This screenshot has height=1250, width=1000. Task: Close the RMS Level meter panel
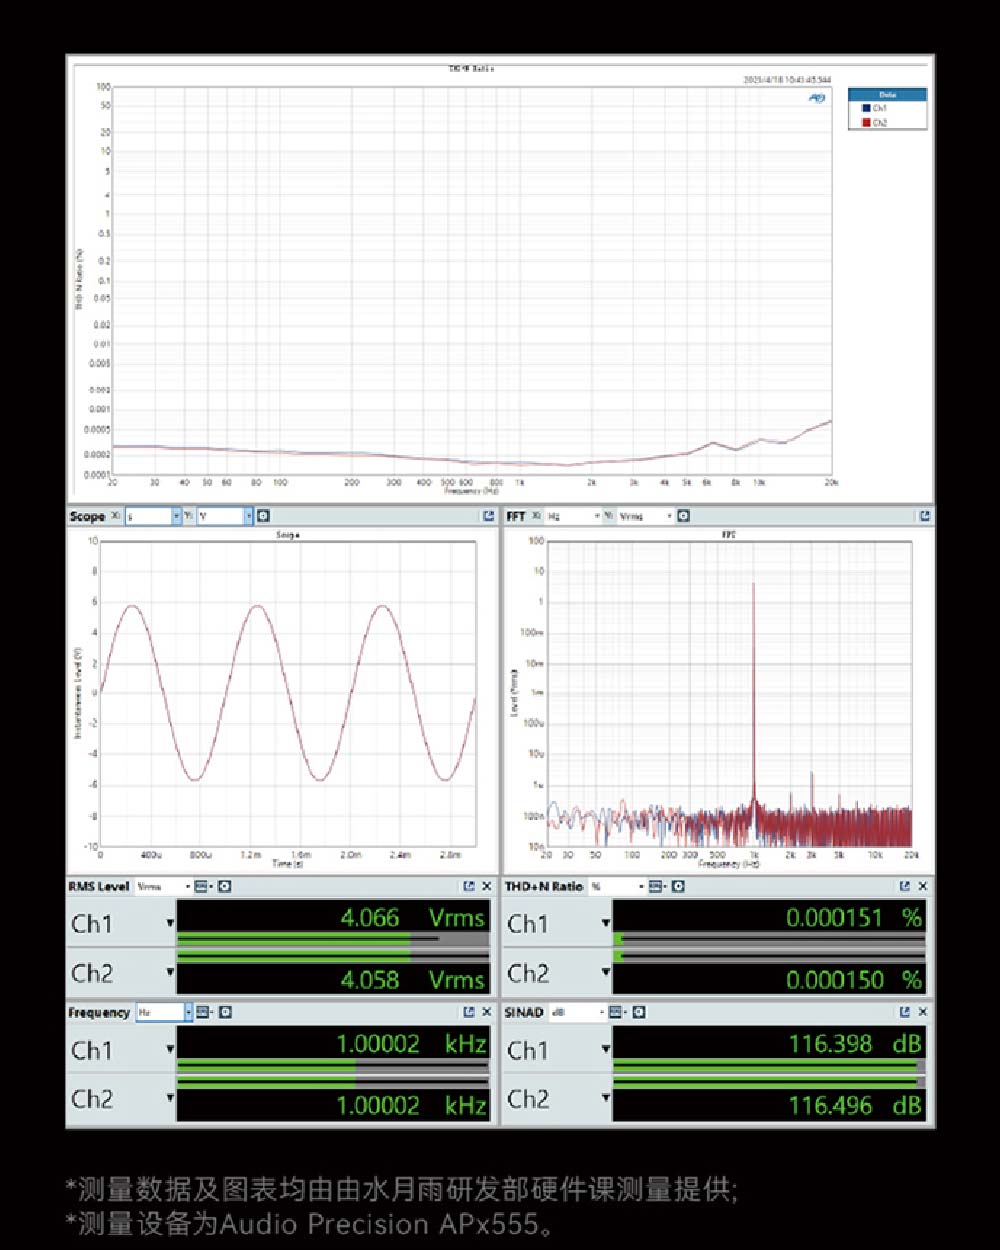tap(486, 886)
